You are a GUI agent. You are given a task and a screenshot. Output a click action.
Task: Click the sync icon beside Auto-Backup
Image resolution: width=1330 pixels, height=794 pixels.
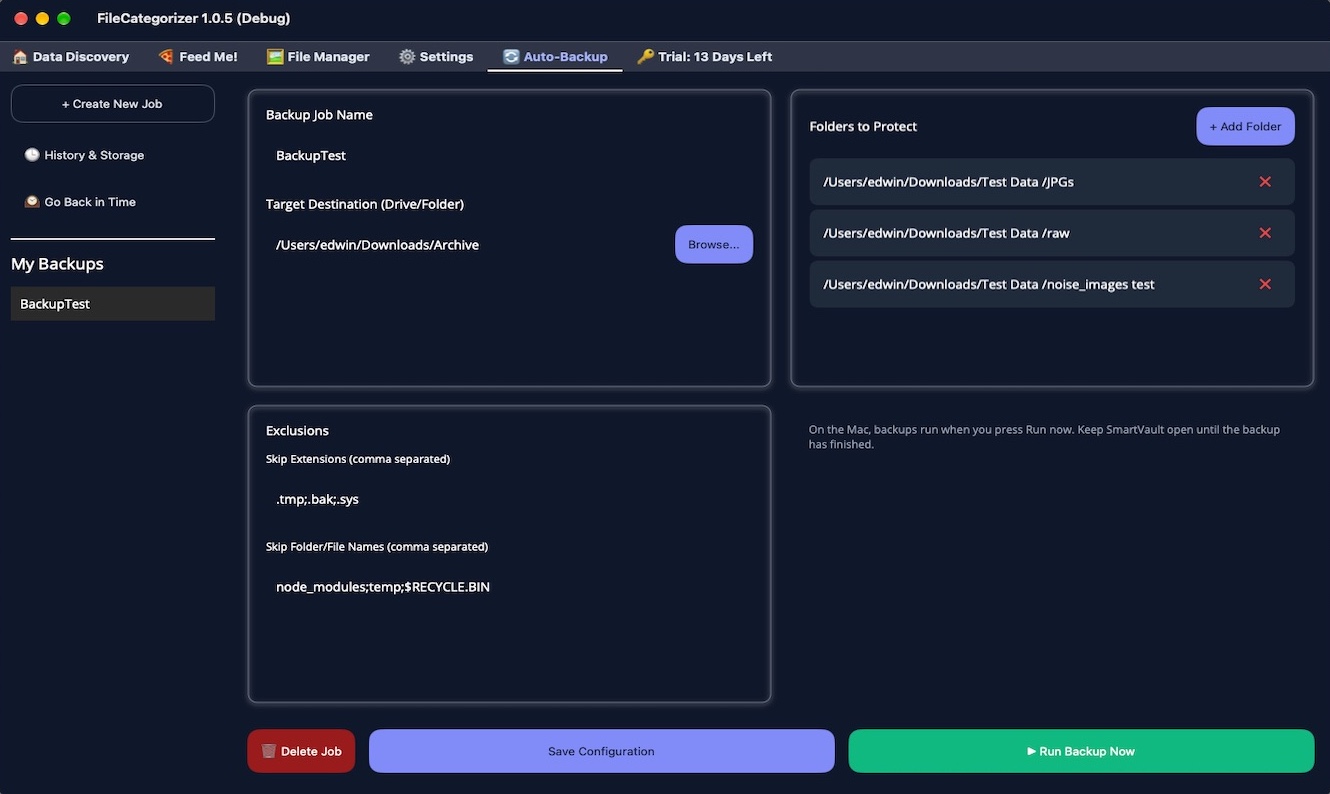(511, 57)
